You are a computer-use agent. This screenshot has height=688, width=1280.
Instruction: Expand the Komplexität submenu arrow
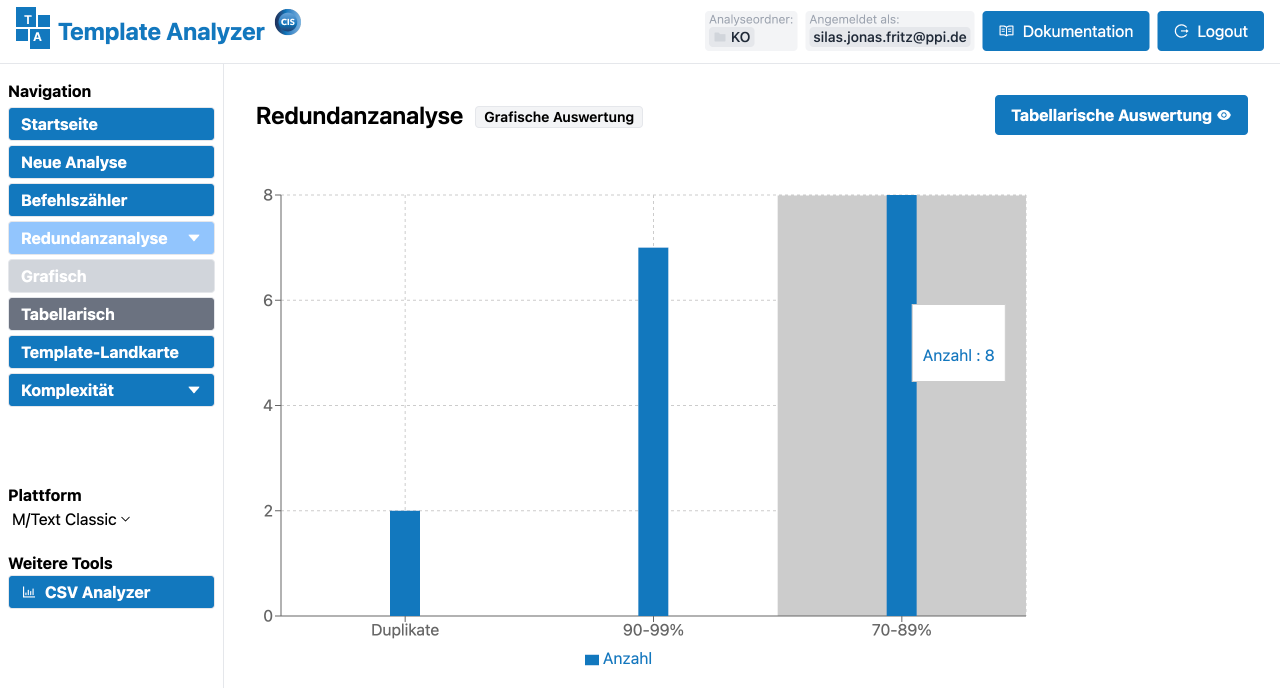(x=194, y=391)
